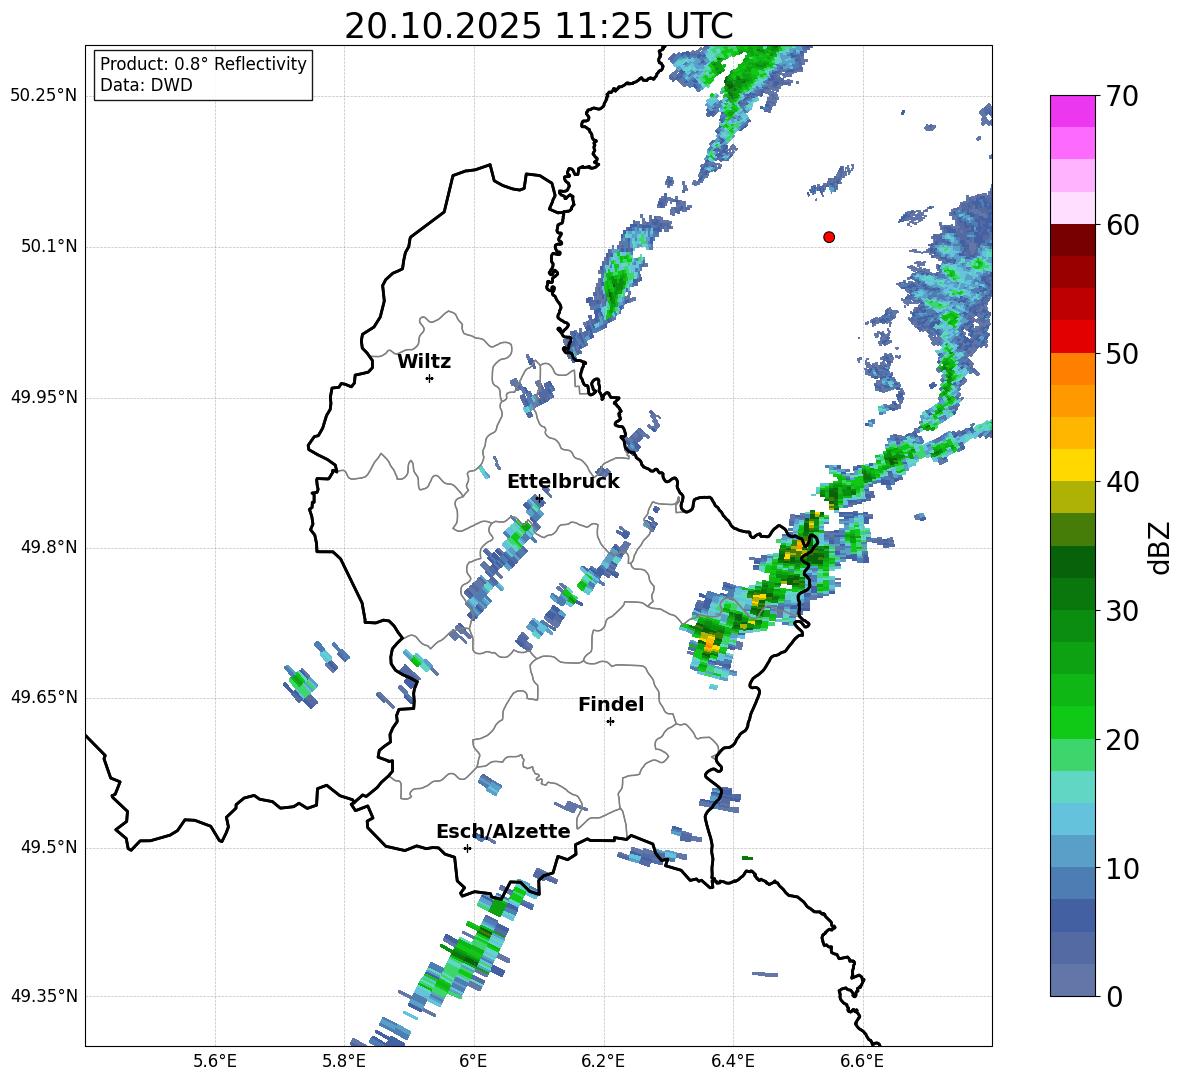
Task: Click the 49.8°N latitude label
Action: 48,547
